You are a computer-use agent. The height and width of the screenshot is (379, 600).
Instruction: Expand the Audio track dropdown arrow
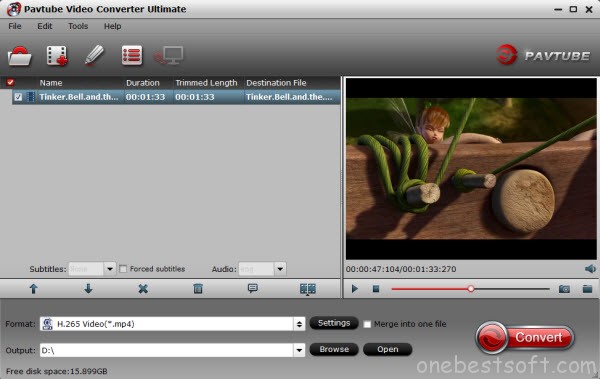point(280,269)
